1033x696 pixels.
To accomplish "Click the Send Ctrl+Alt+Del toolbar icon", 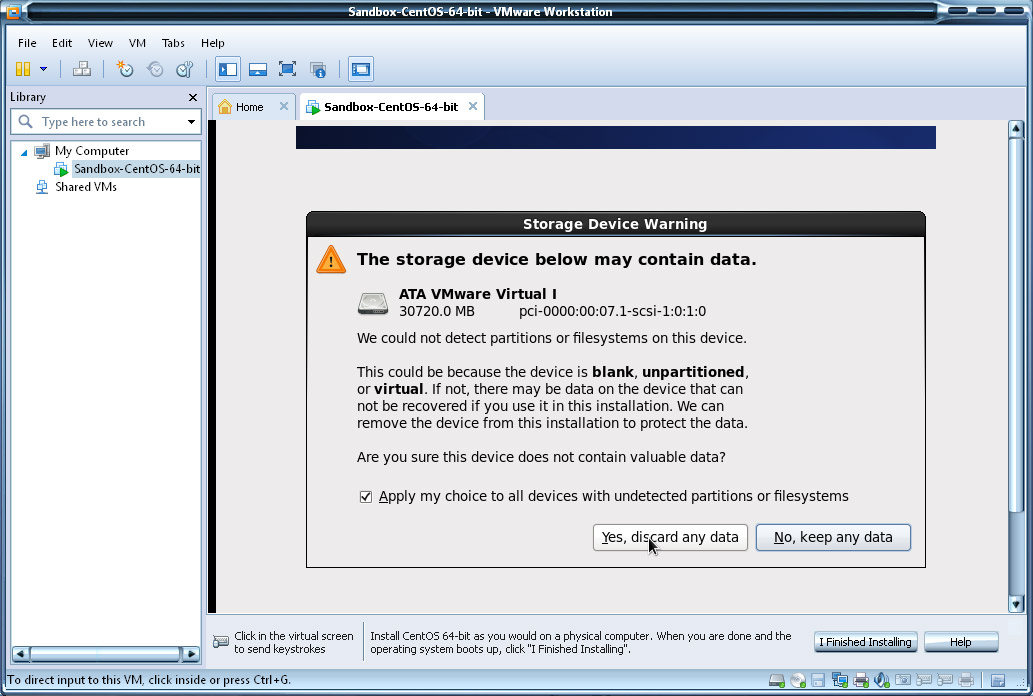I will 82,69.
